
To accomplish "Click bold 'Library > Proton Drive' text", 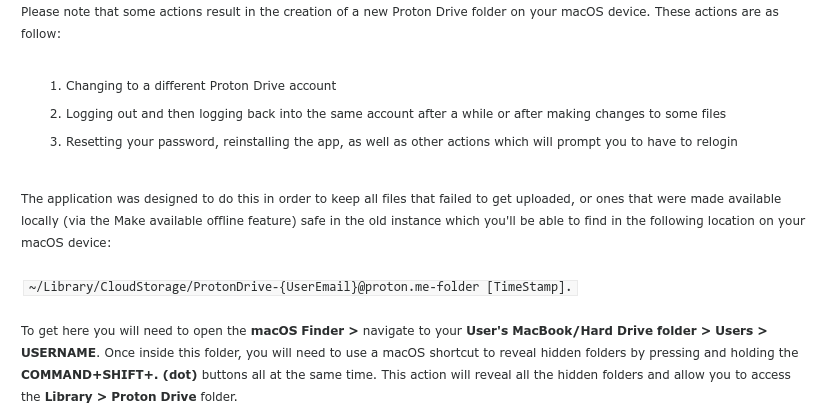I will 120,397.
